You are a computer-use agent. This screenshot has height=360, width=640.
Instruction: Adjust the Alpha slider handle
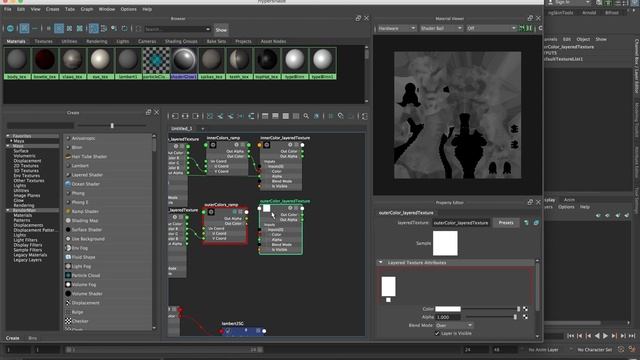click(x=515, y=317)
